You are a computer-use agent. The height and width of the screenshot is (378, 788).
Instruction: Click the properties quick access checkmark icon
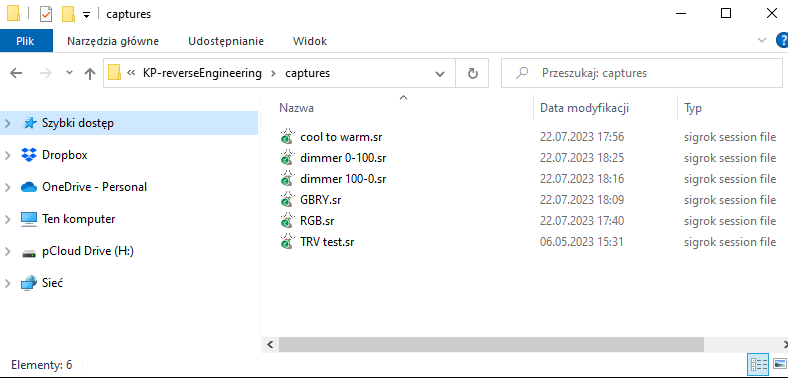click(x=46, y=14)
